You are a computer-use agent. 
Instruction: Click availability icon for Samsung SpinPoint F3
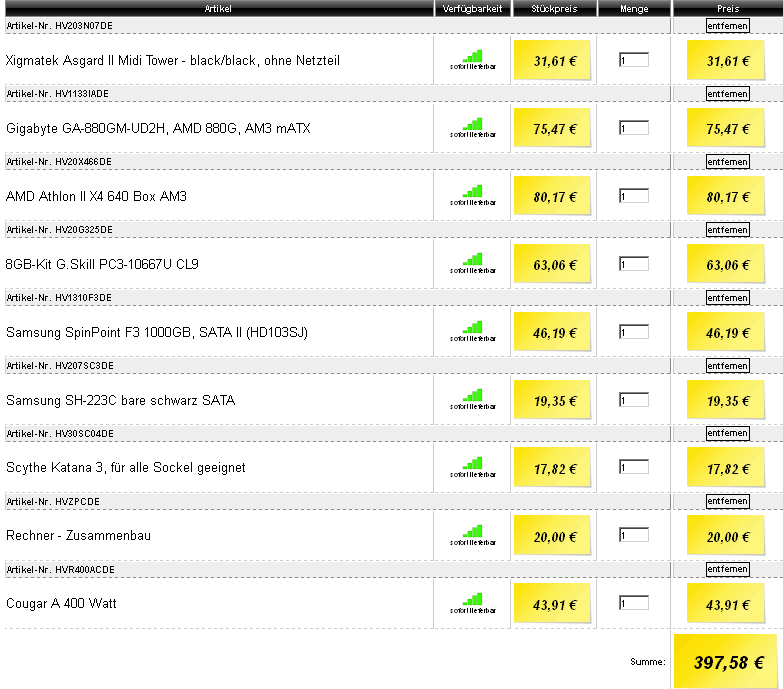pyautogui.click(x=473, y=332)
